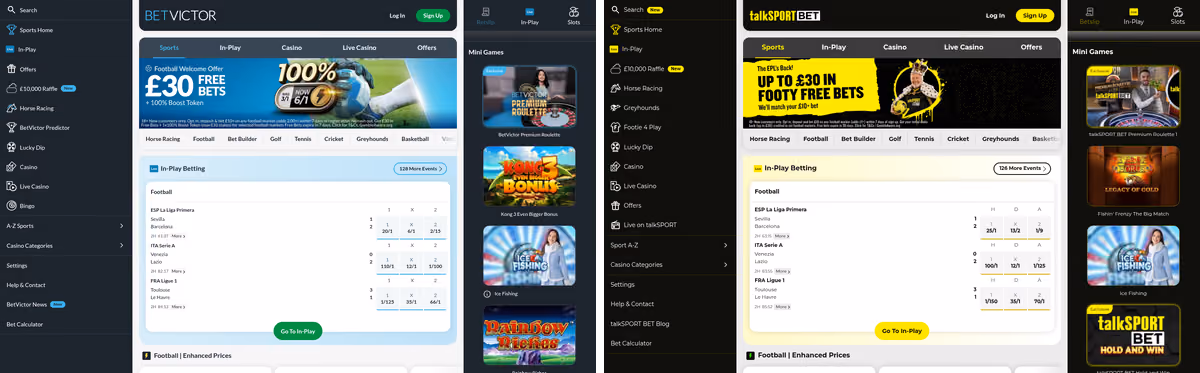This screenshot has height=373, width=1200.
Task: Click the Offers gift icon in BetVictor sidebar
Action: point(10,69)
